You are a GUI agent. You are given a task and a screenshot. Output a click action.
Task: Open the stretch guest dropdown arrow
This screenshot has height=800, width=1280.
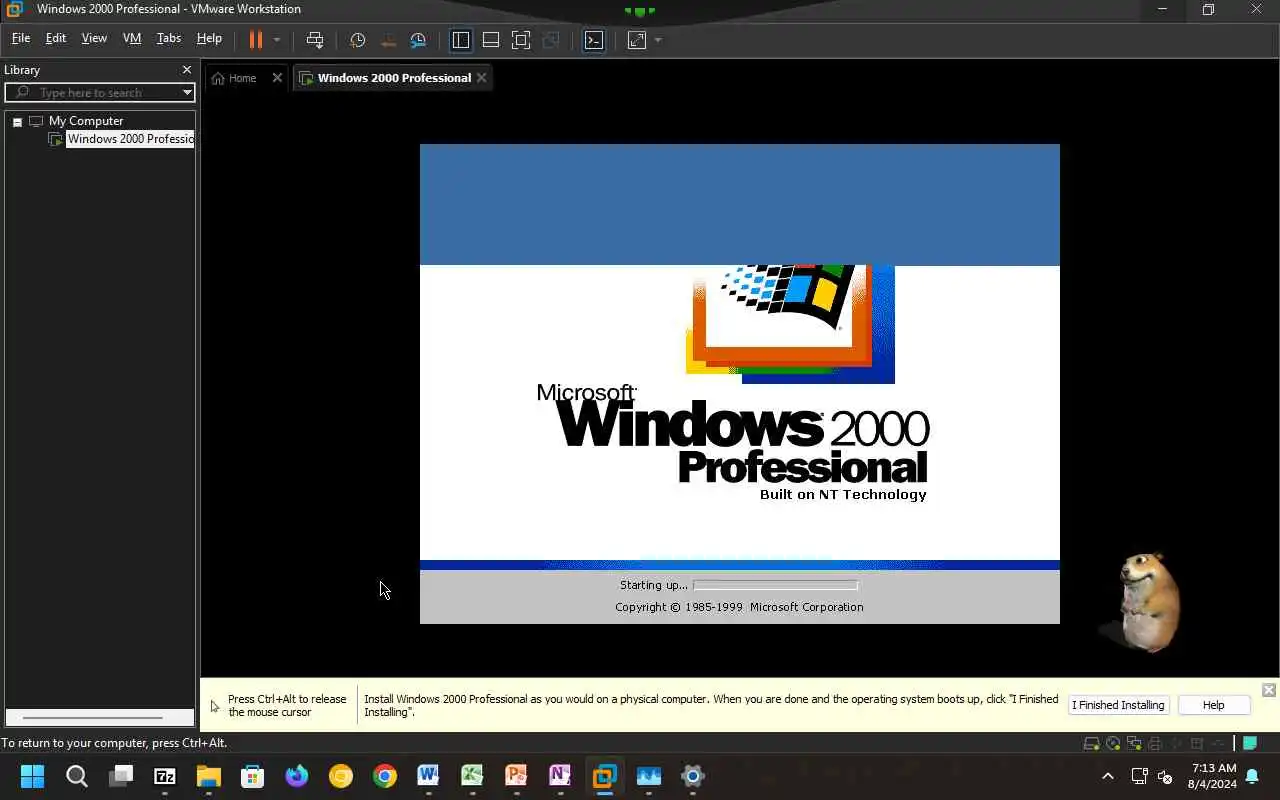tap(658, 40)
